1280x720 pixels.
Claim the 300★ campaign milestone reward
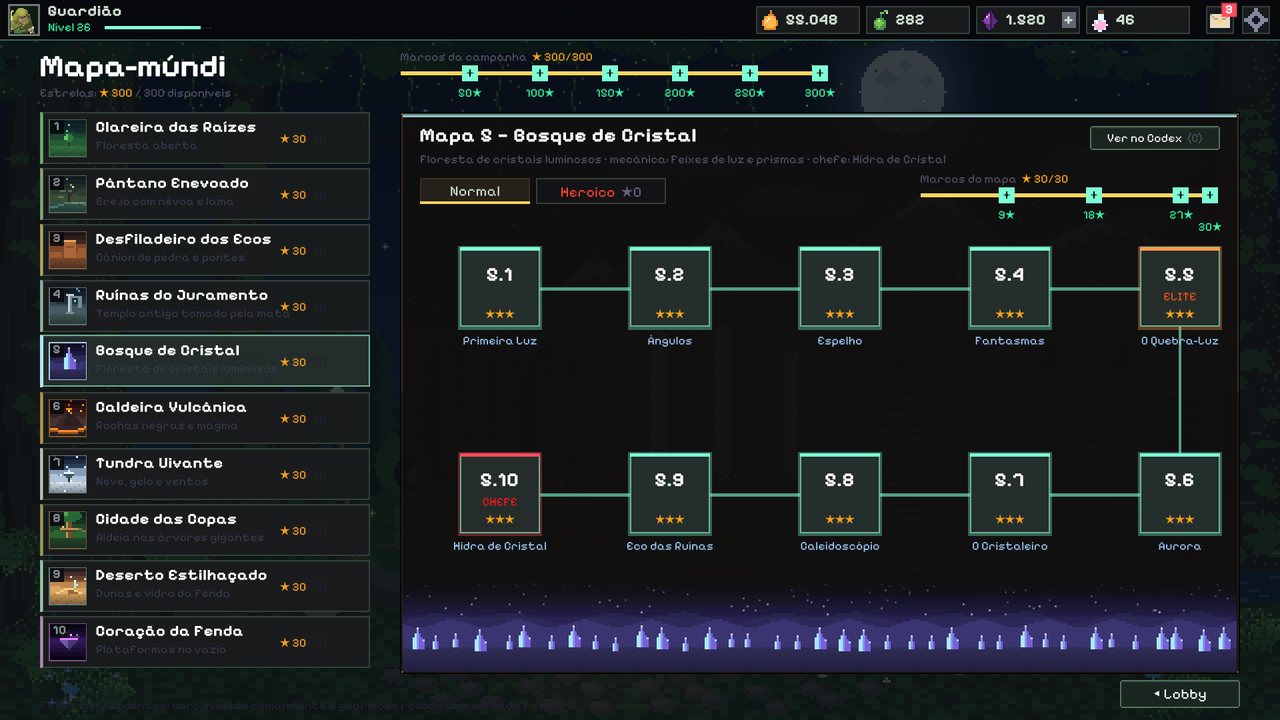tap(820, 73)
